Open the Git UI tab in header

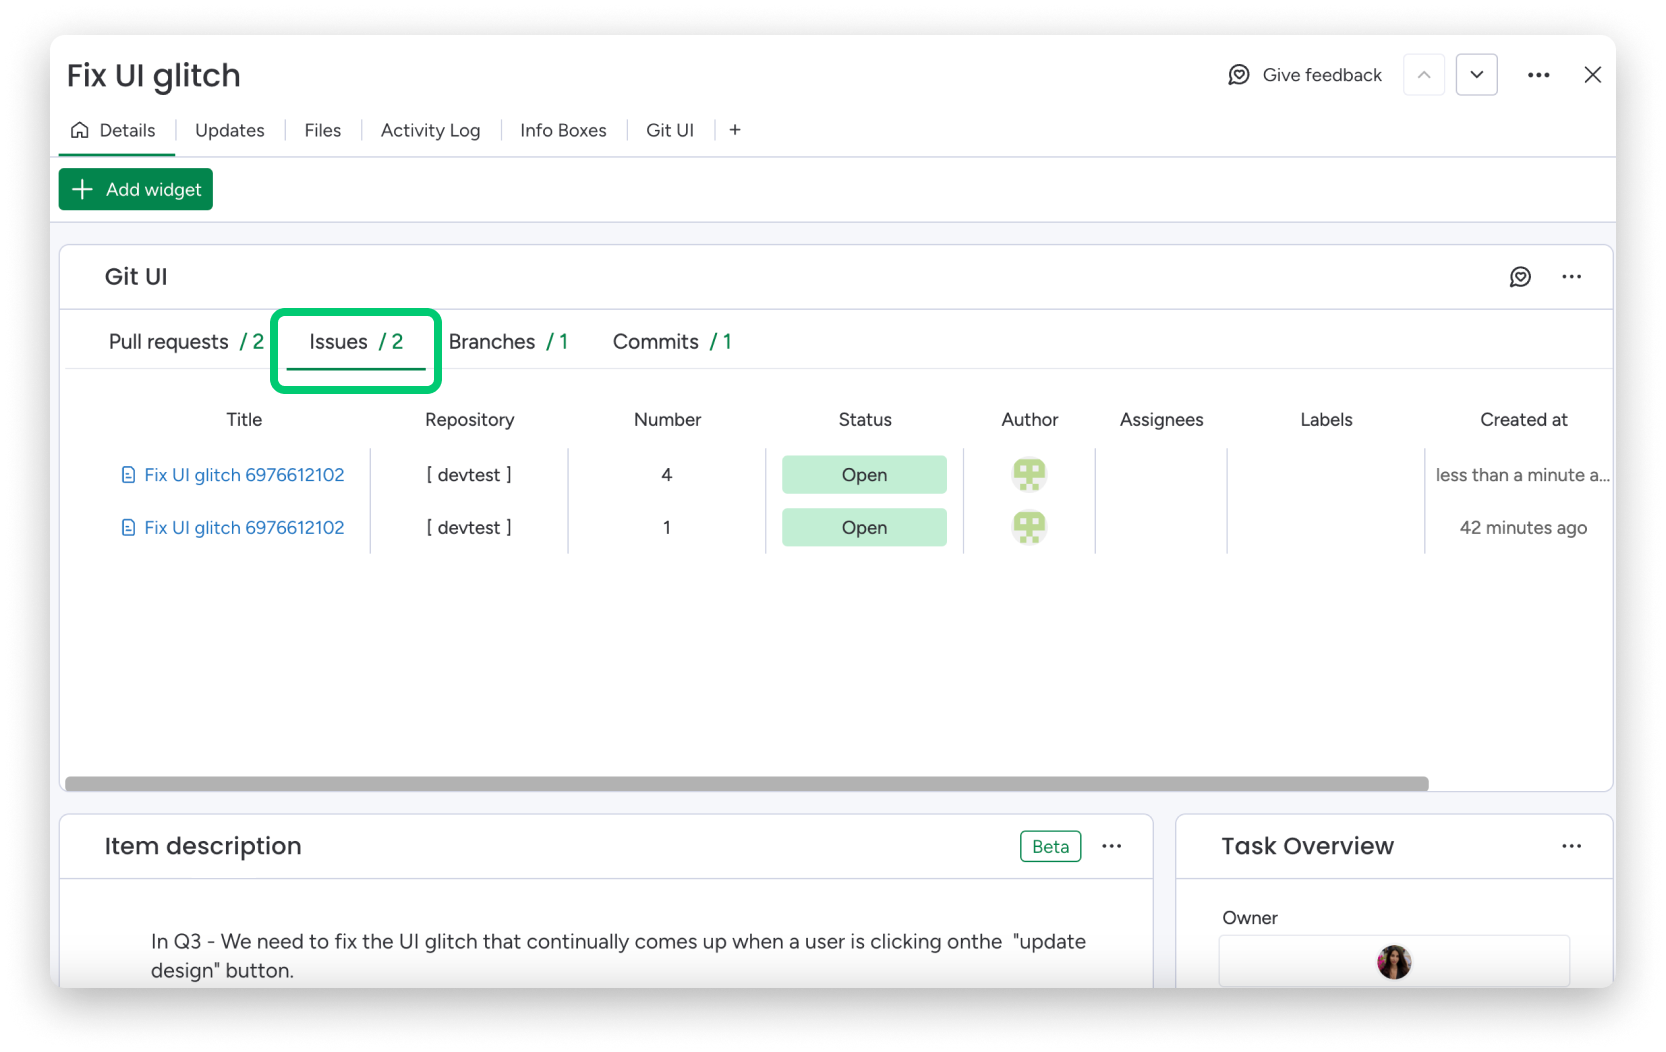(670, 130)
